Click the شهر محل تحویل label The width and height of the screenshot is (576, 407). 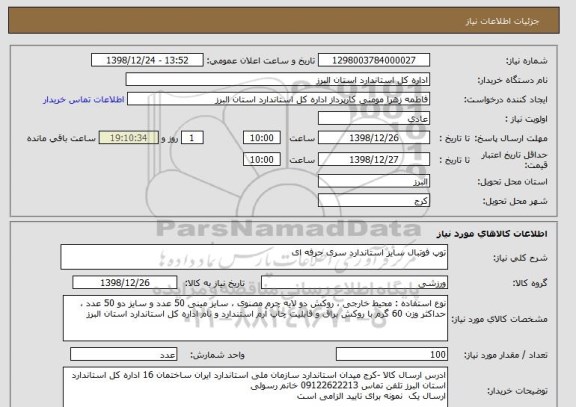(x=515, y=201)
